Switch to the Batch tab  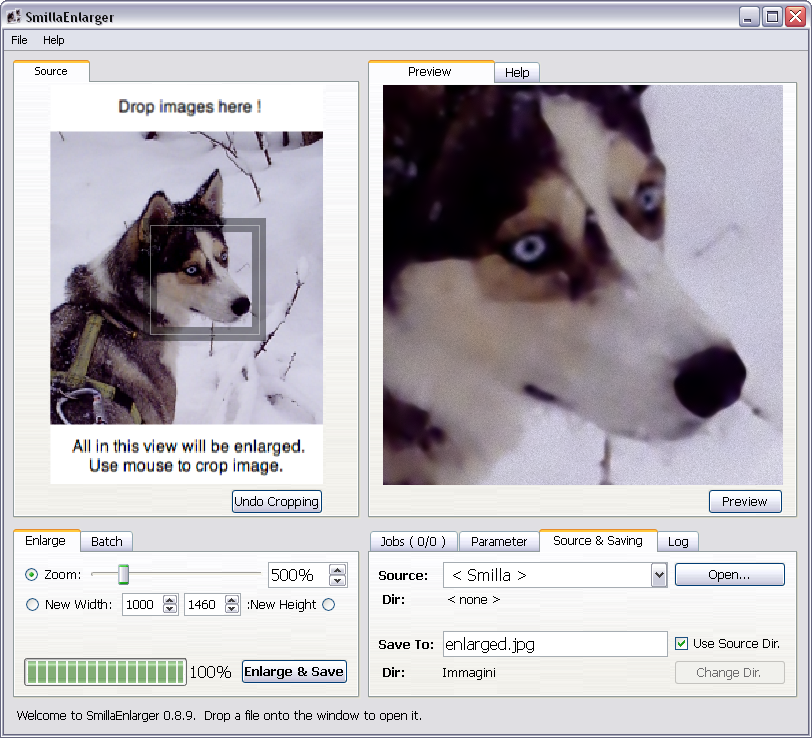click(x=106, y=541)
